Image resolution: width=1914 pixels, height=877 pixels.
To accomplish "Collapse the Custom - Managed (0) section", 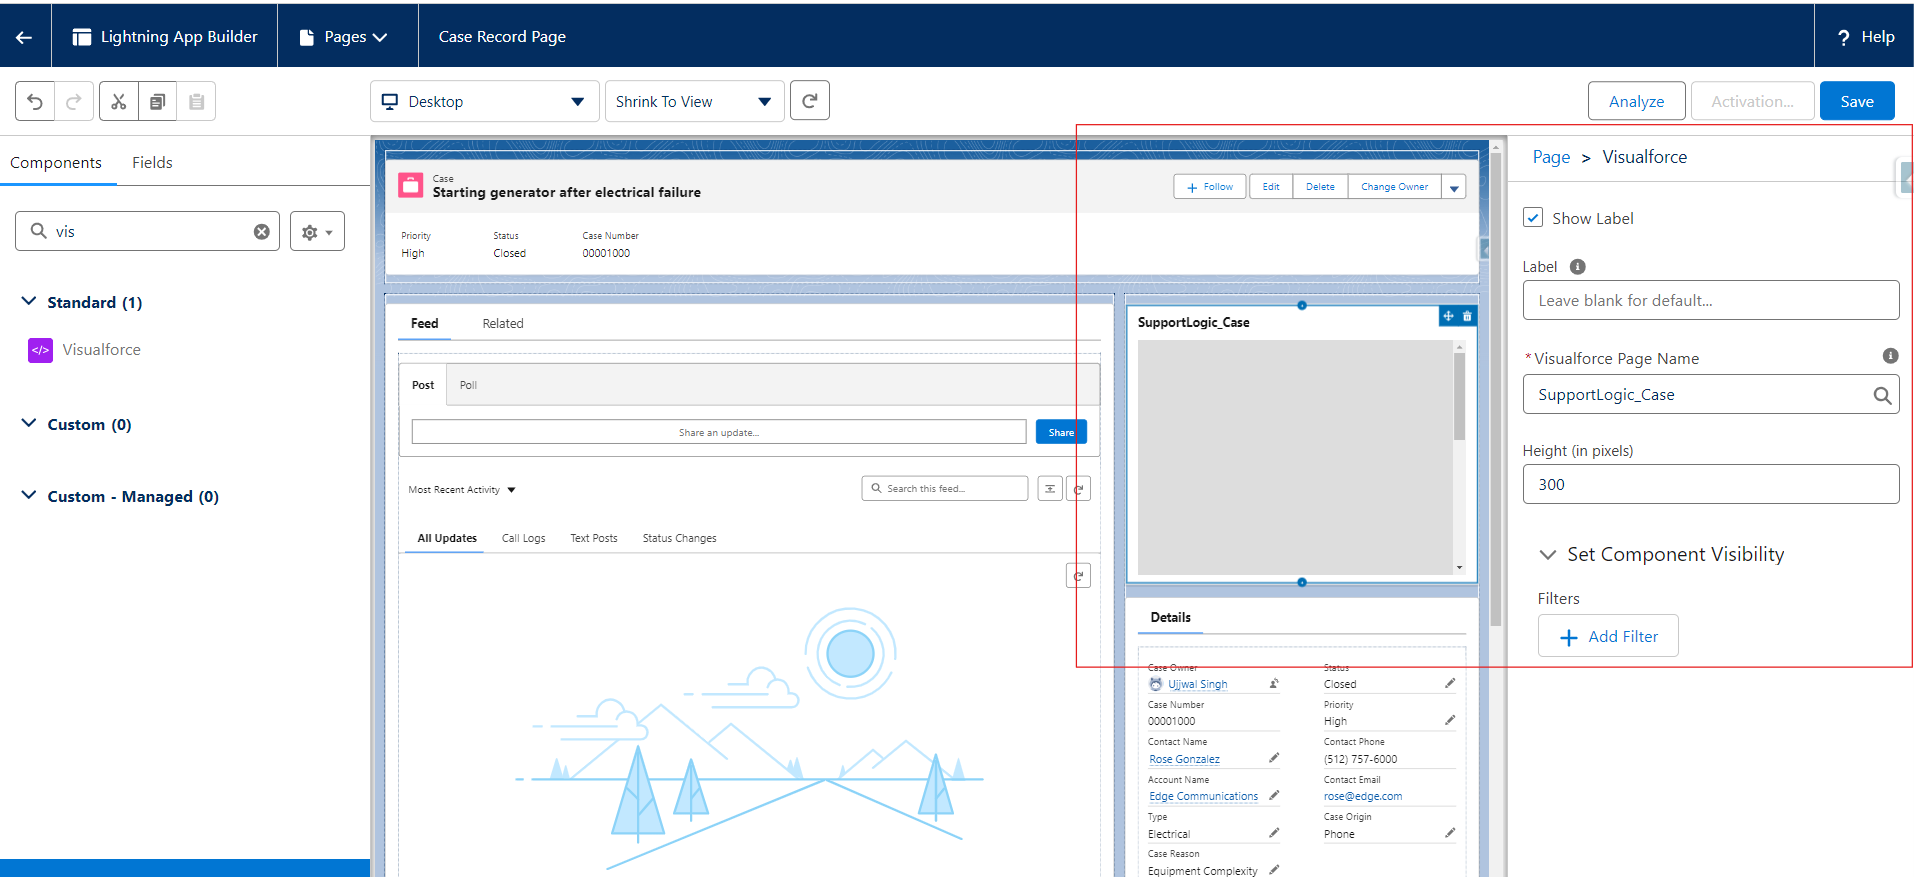I will click(x=29, y=495).
